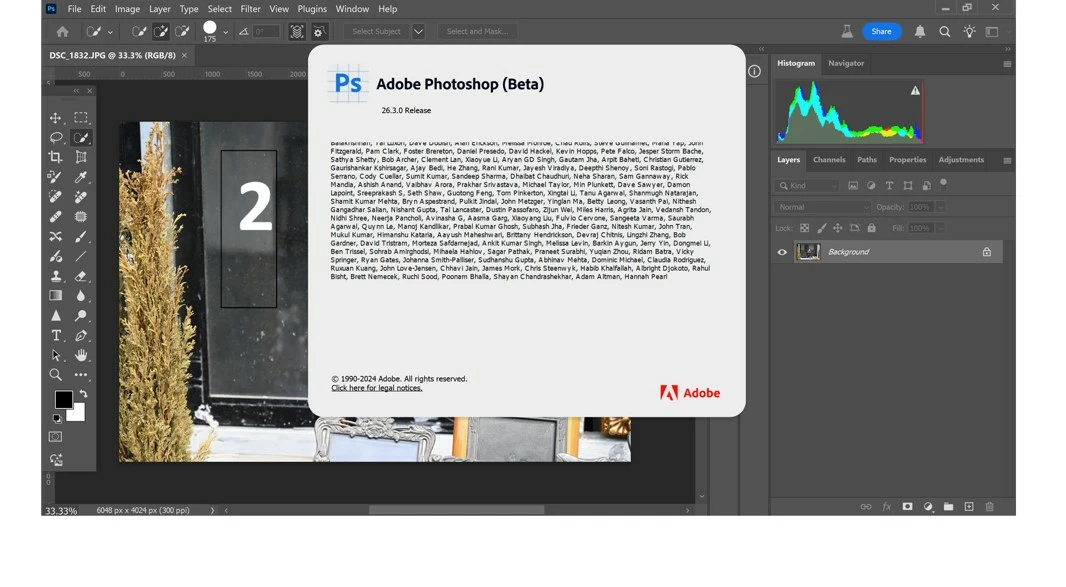The width and height of the screenshot is (1066, 587).
Task: Switch to the Navigator tab
Action: pyautogui.click(x=846, y=63)
